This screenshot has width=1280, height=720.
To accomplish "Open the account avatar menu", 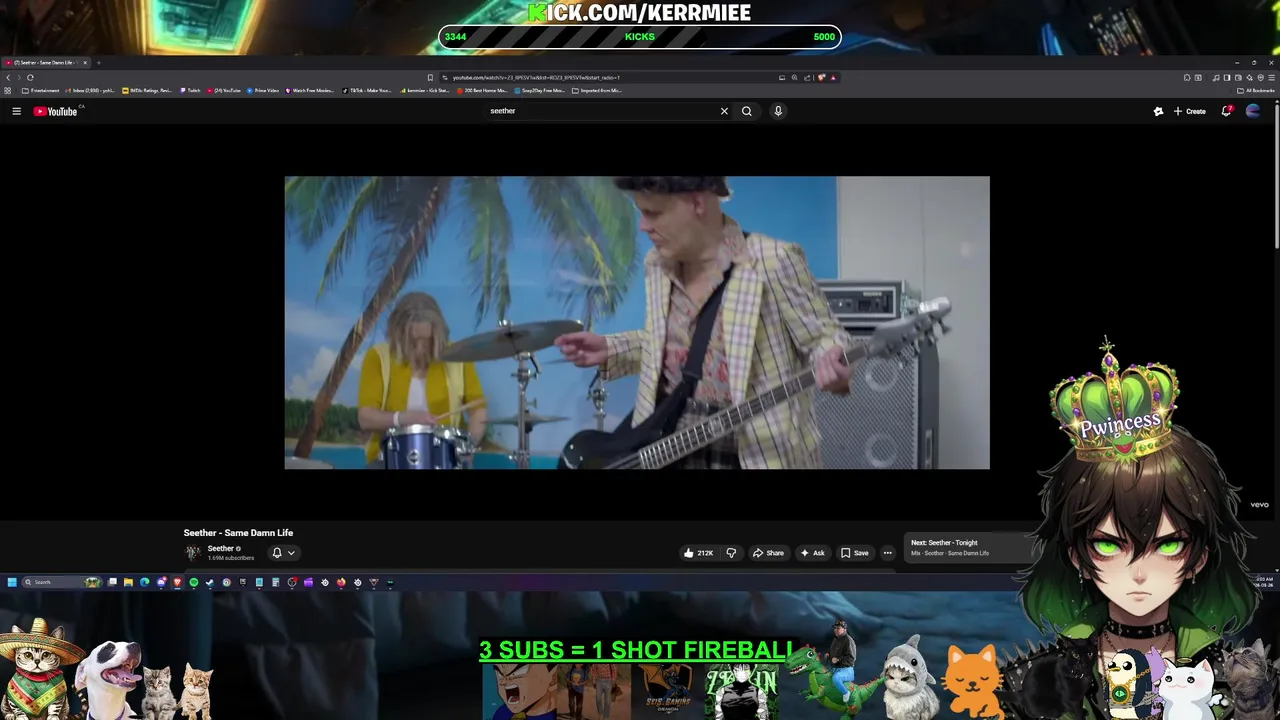I will coord(1253,111).
